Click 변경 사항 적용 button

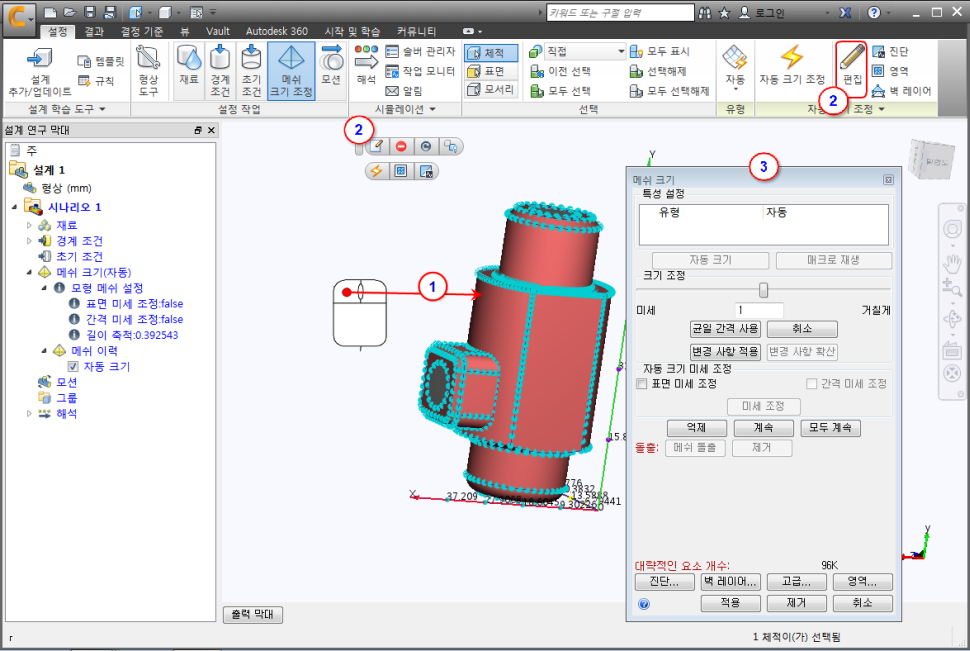click(x=725, y=351)
